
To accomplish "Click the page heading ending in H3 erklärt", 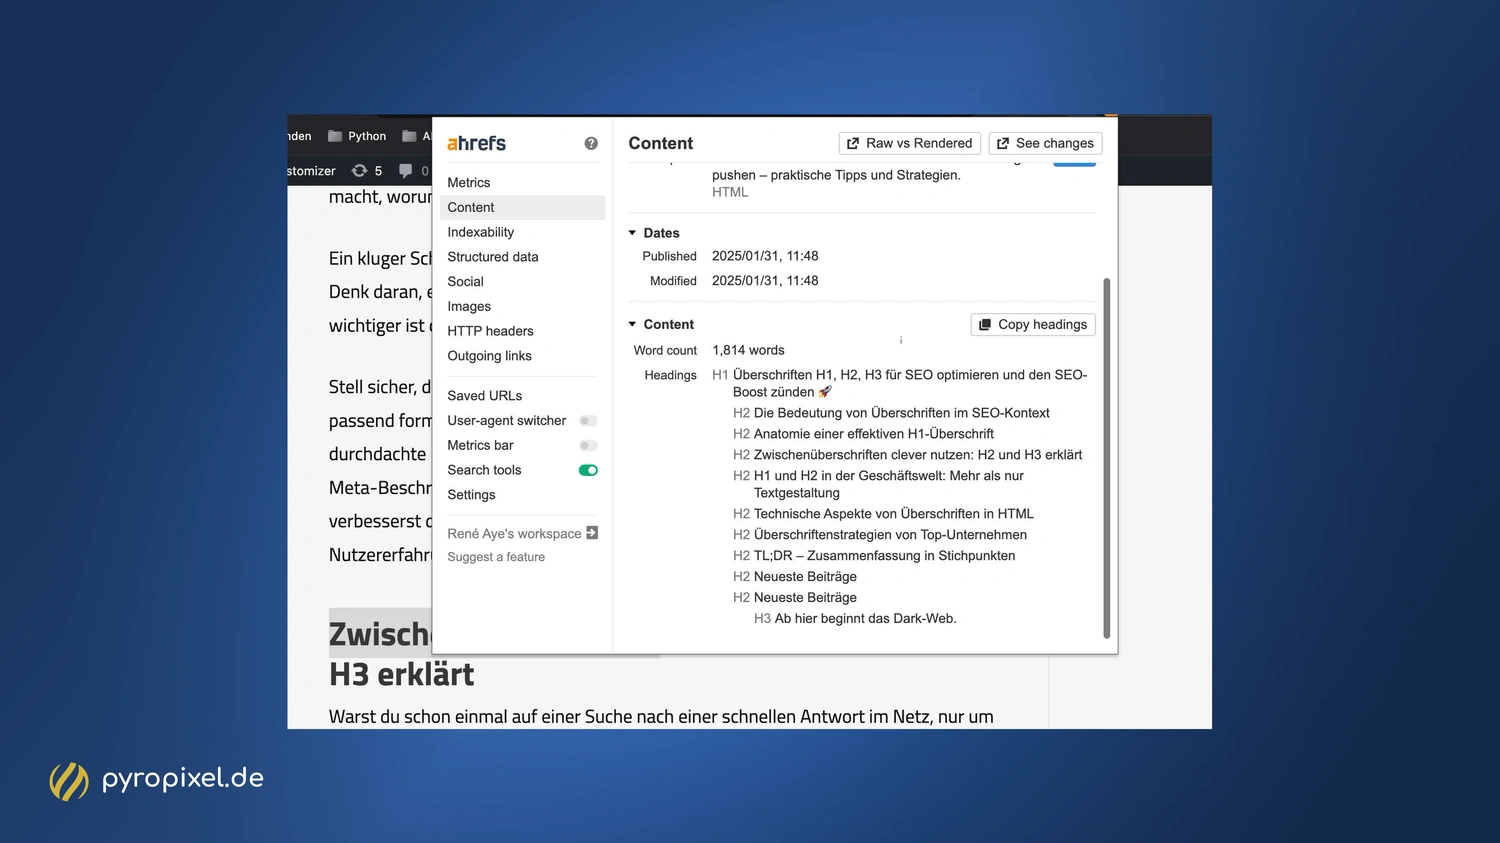I will (402, 674).
